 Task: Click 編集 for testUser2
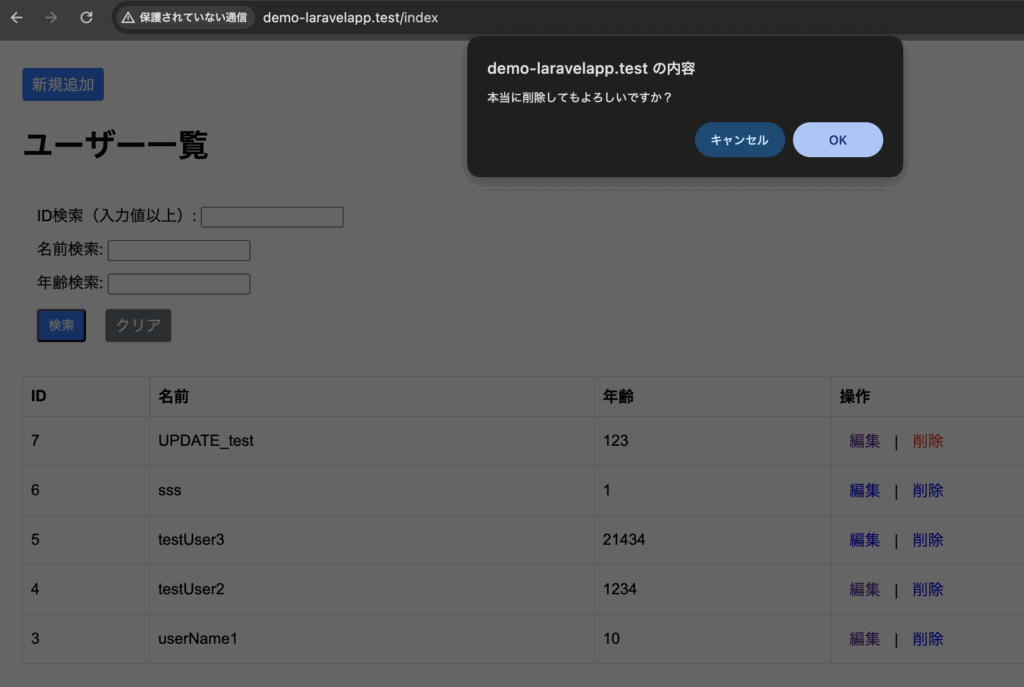[x=864, y=589]
